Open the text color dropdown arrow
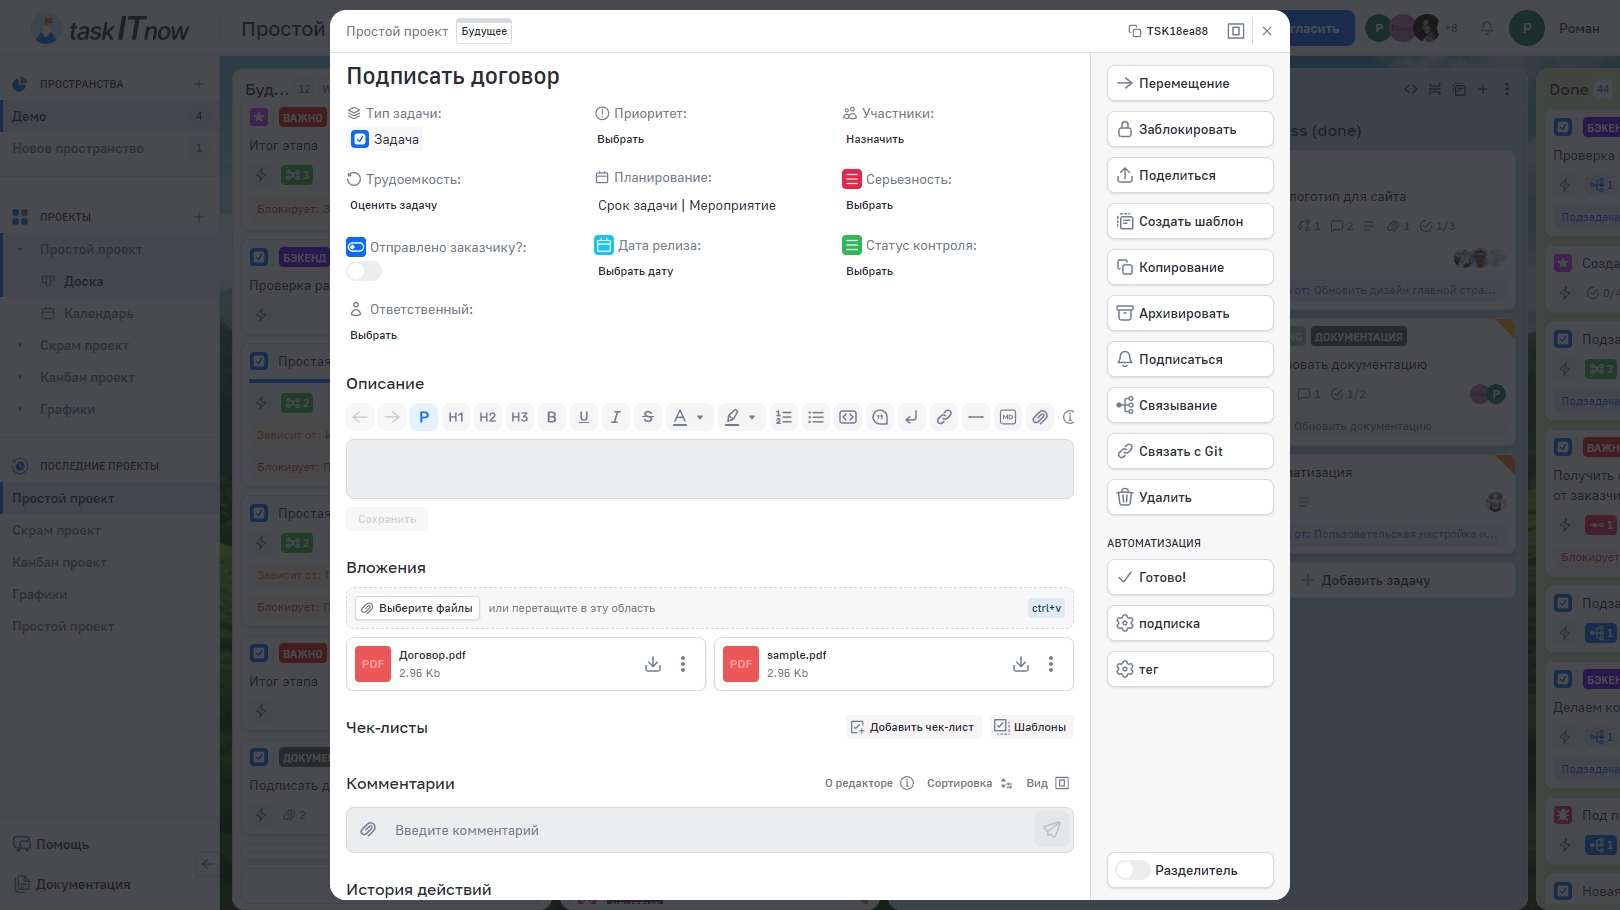This screenshot has width=1620, height=910. (x=700, y=417)
